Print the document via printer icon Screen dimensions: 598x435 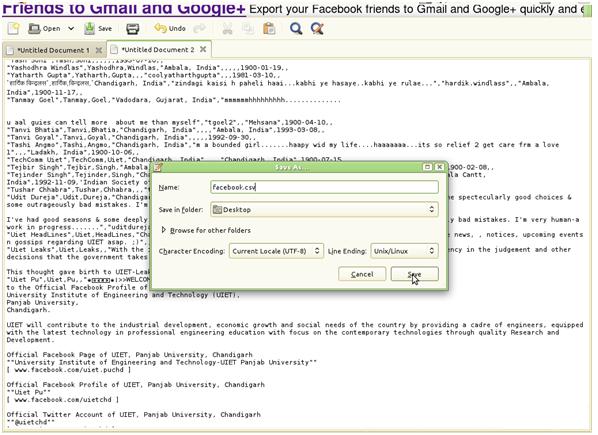(x=133, y=29)
